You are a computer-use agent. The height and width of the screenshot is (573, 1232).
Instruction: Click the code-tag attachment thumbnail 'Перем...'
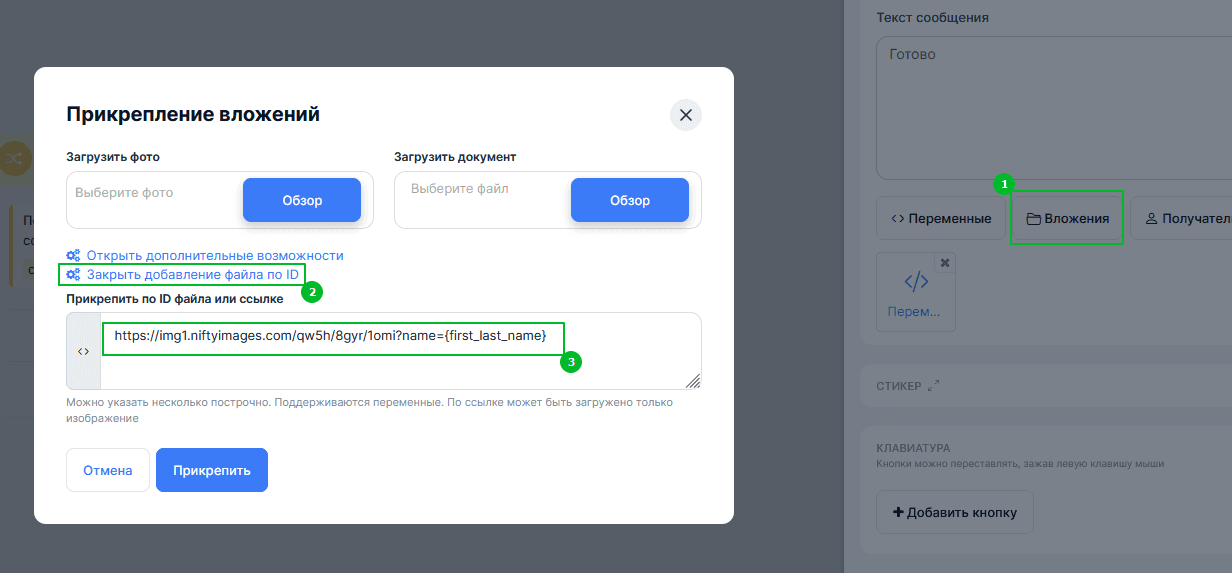(915, 290)
